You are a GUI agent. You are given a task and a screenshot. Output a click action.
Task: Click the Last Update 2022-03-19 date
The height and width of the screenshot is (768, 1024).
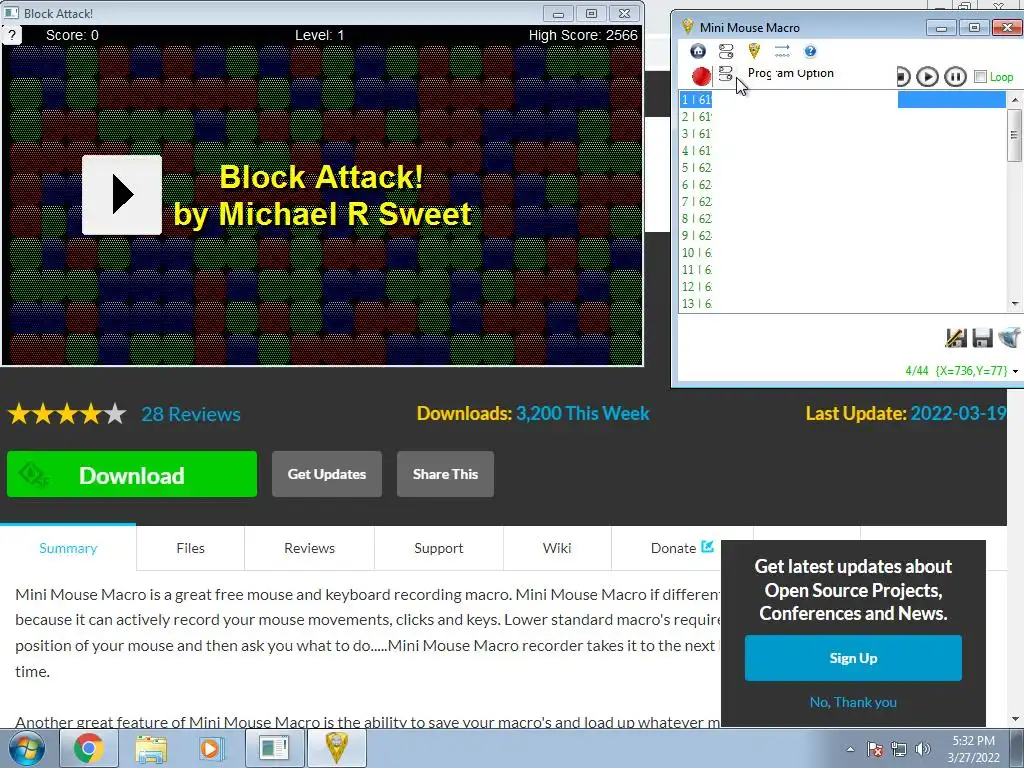pos(958,413)
